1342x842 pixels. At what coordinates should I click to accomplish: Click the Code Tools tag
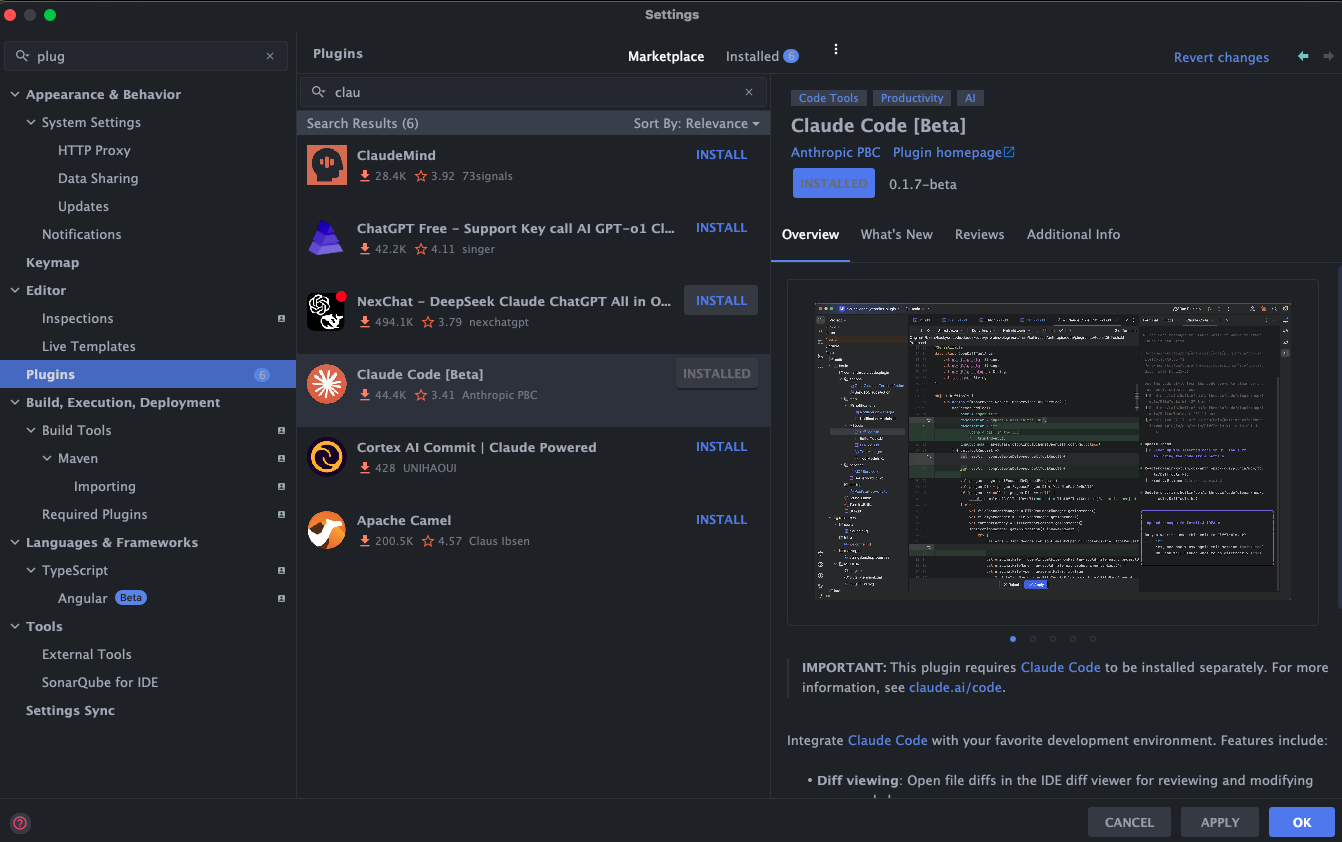[x=828, y=98]
